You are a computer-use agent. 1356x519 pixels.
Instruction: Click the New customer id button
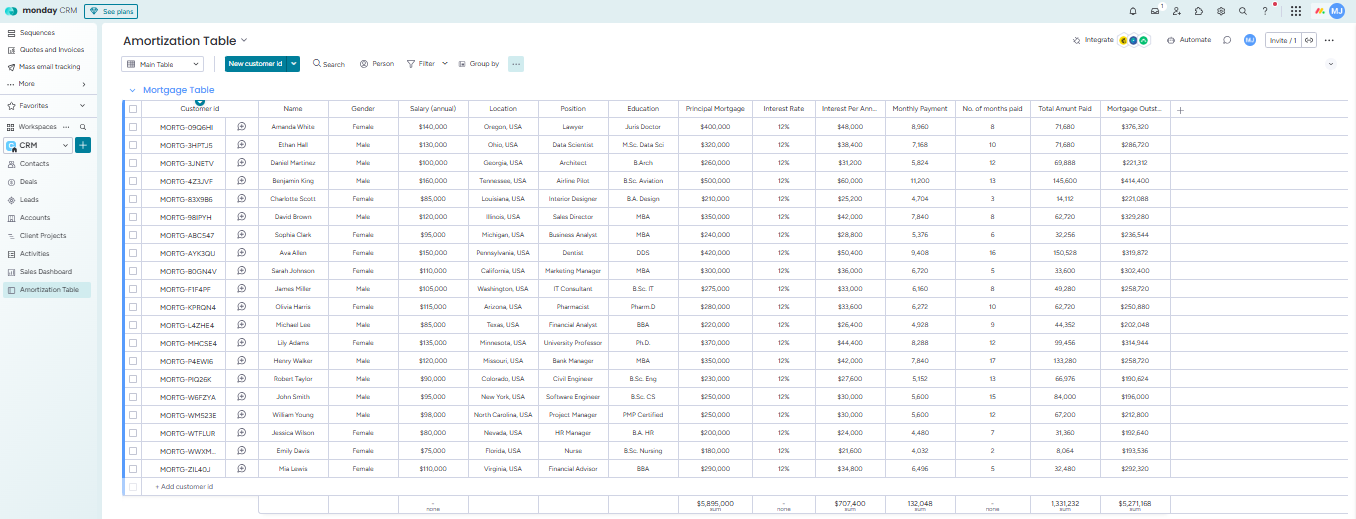pyautogui.click(x=256, y=64)
